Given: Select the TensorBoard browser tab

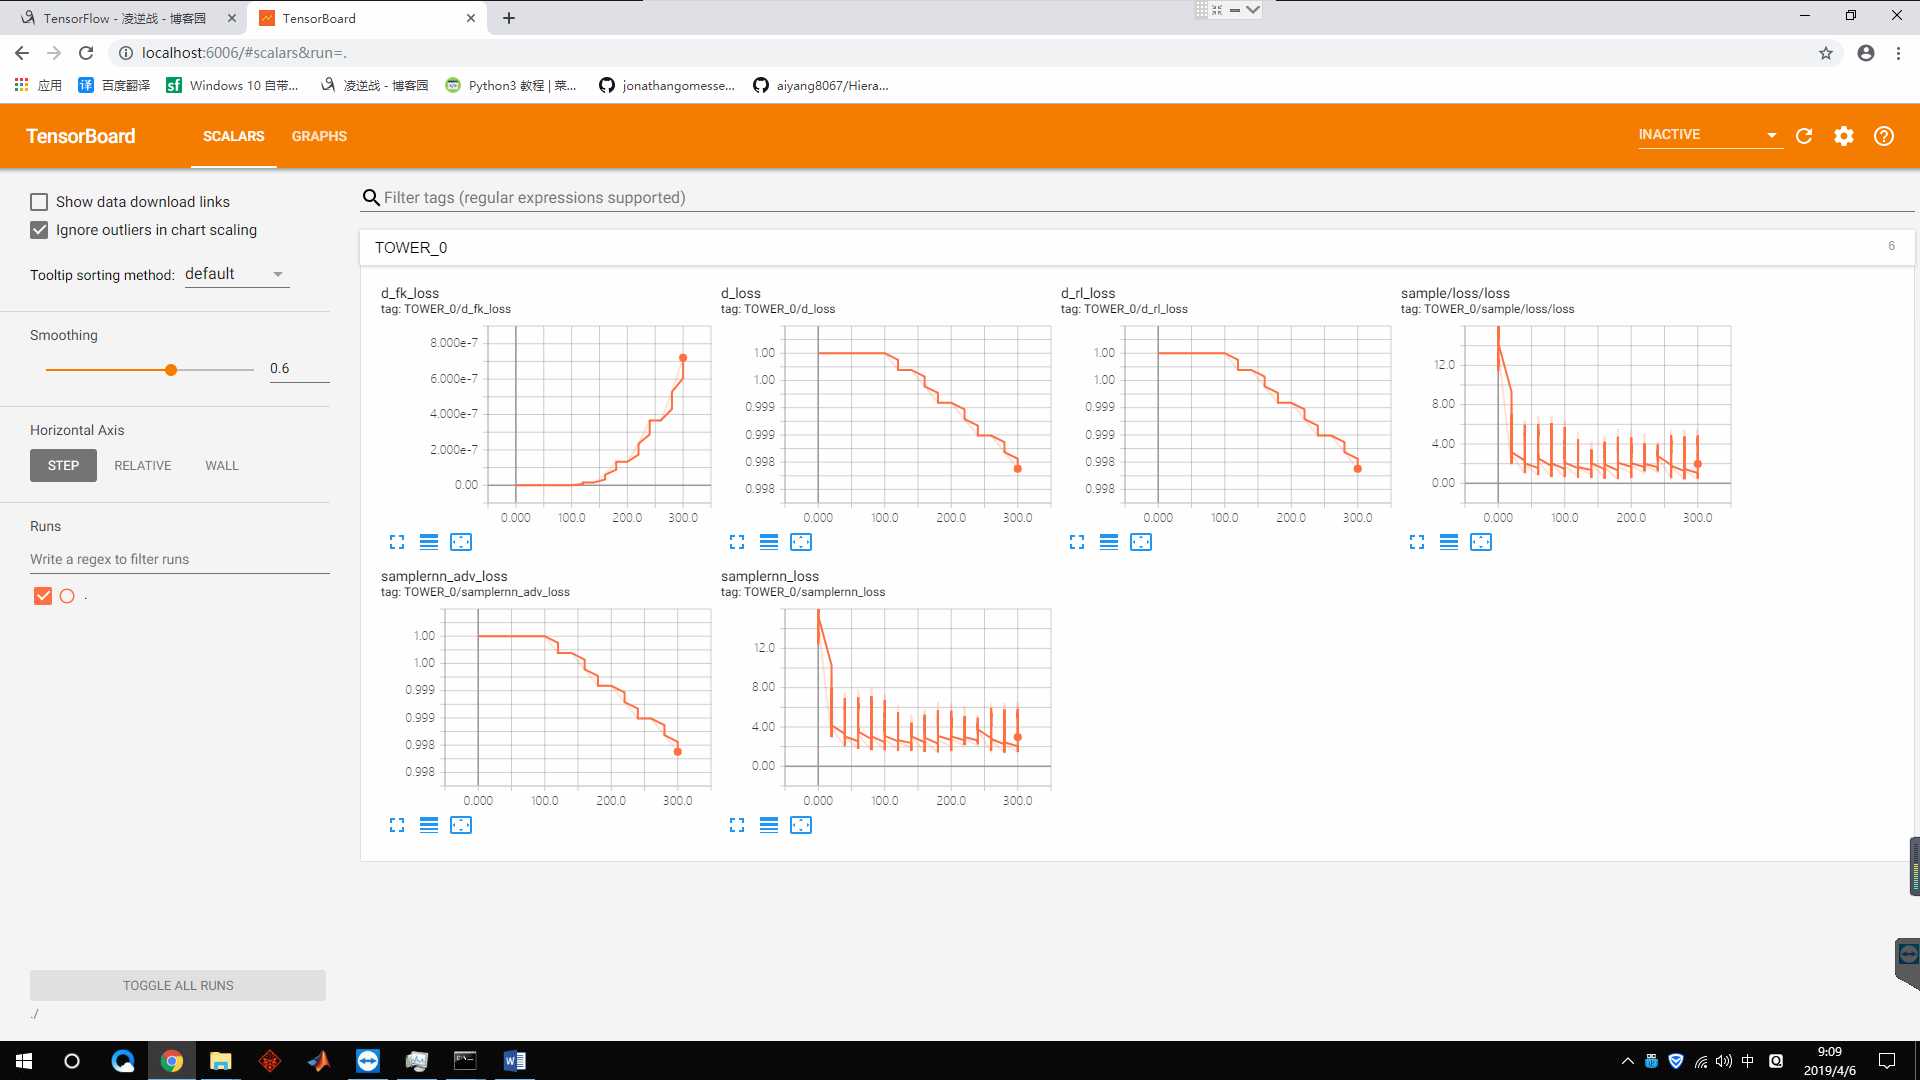Looking at the screenshot, I should point(366,18).
